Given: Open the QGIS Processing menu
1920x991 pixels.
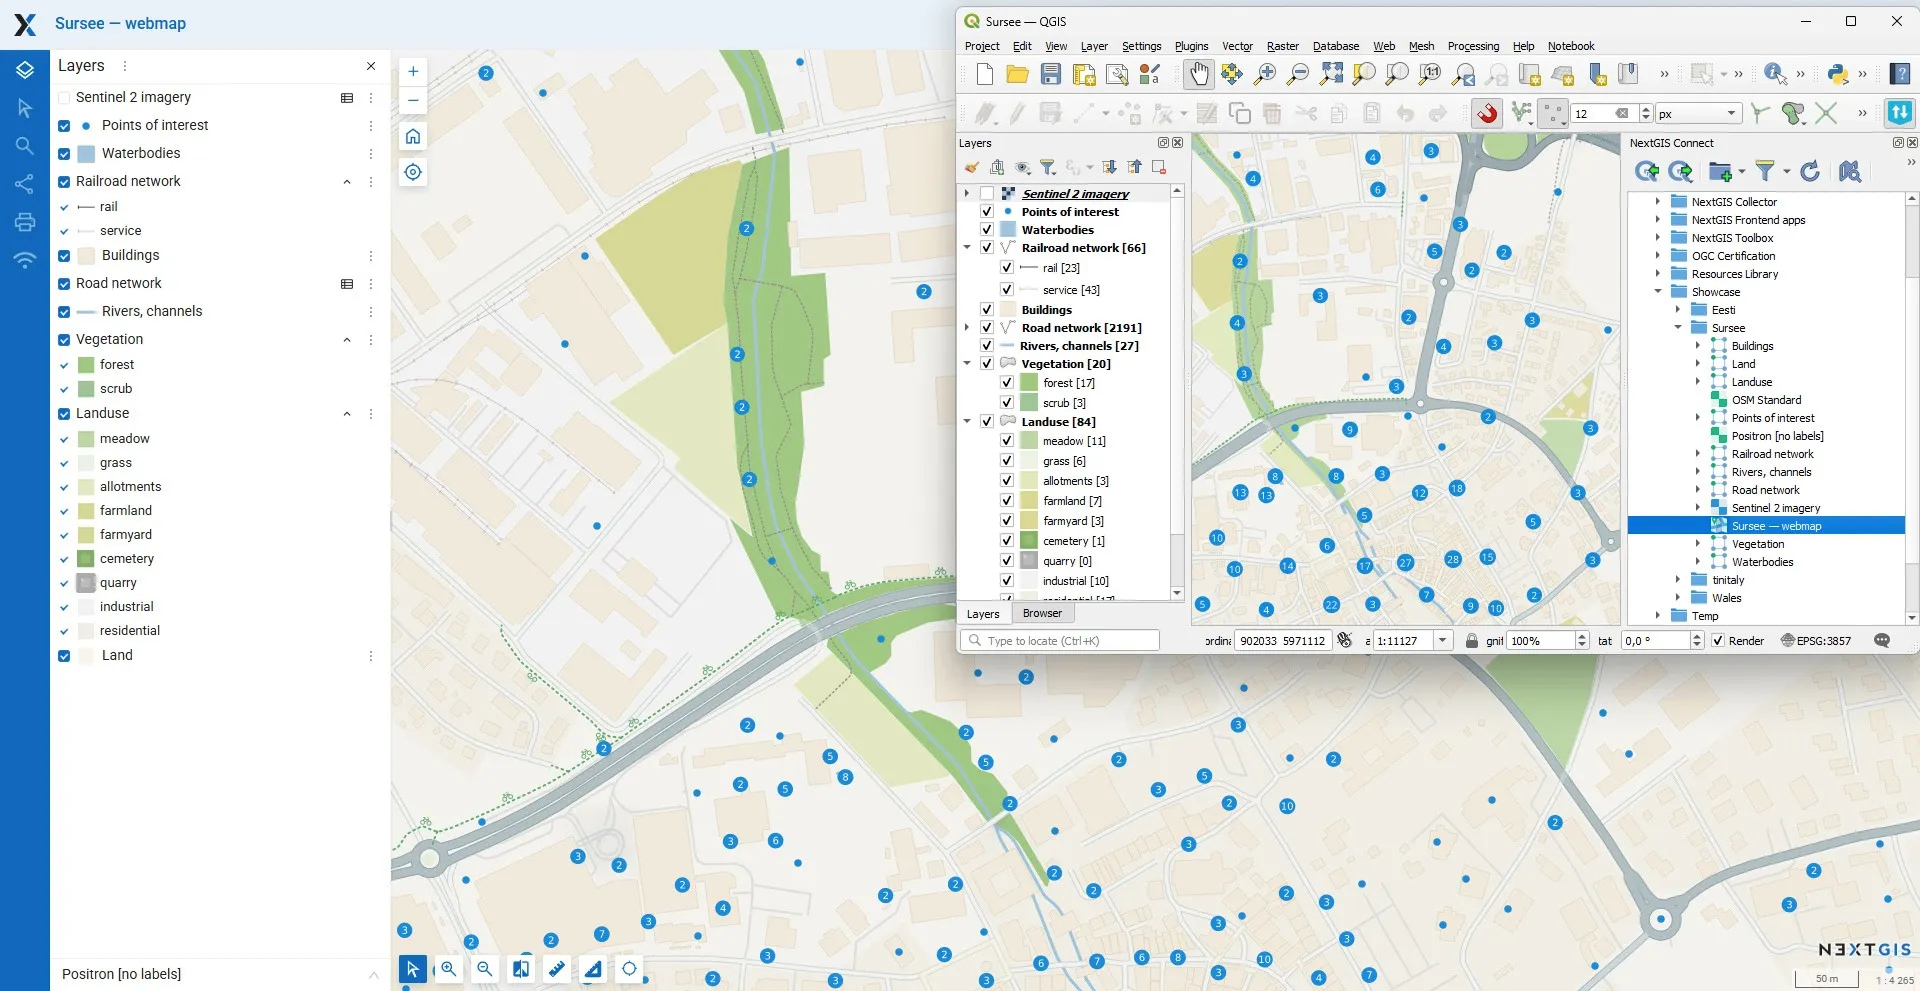Looking at the screenshot, I should pos(1473,46).
